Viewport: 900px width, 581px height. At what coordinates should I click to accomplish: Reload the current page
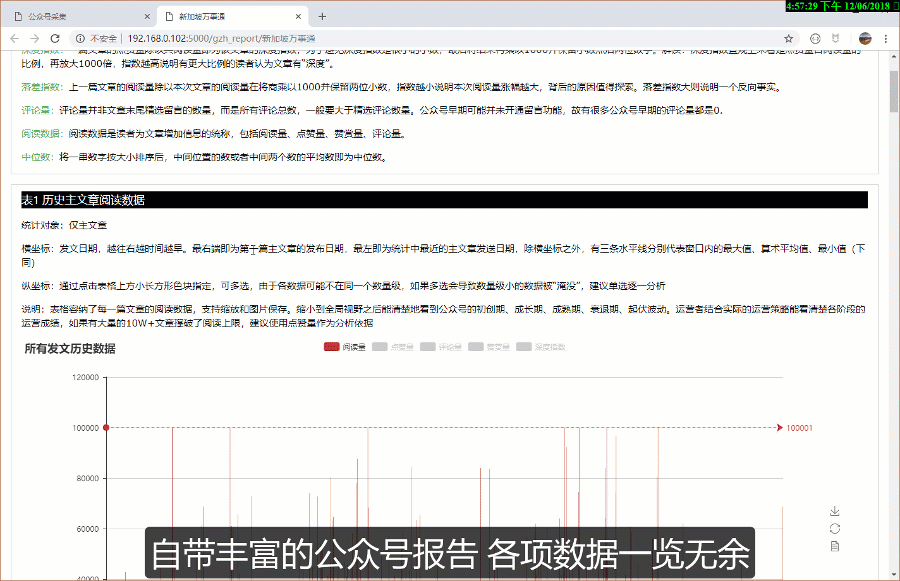coord(55,38)
